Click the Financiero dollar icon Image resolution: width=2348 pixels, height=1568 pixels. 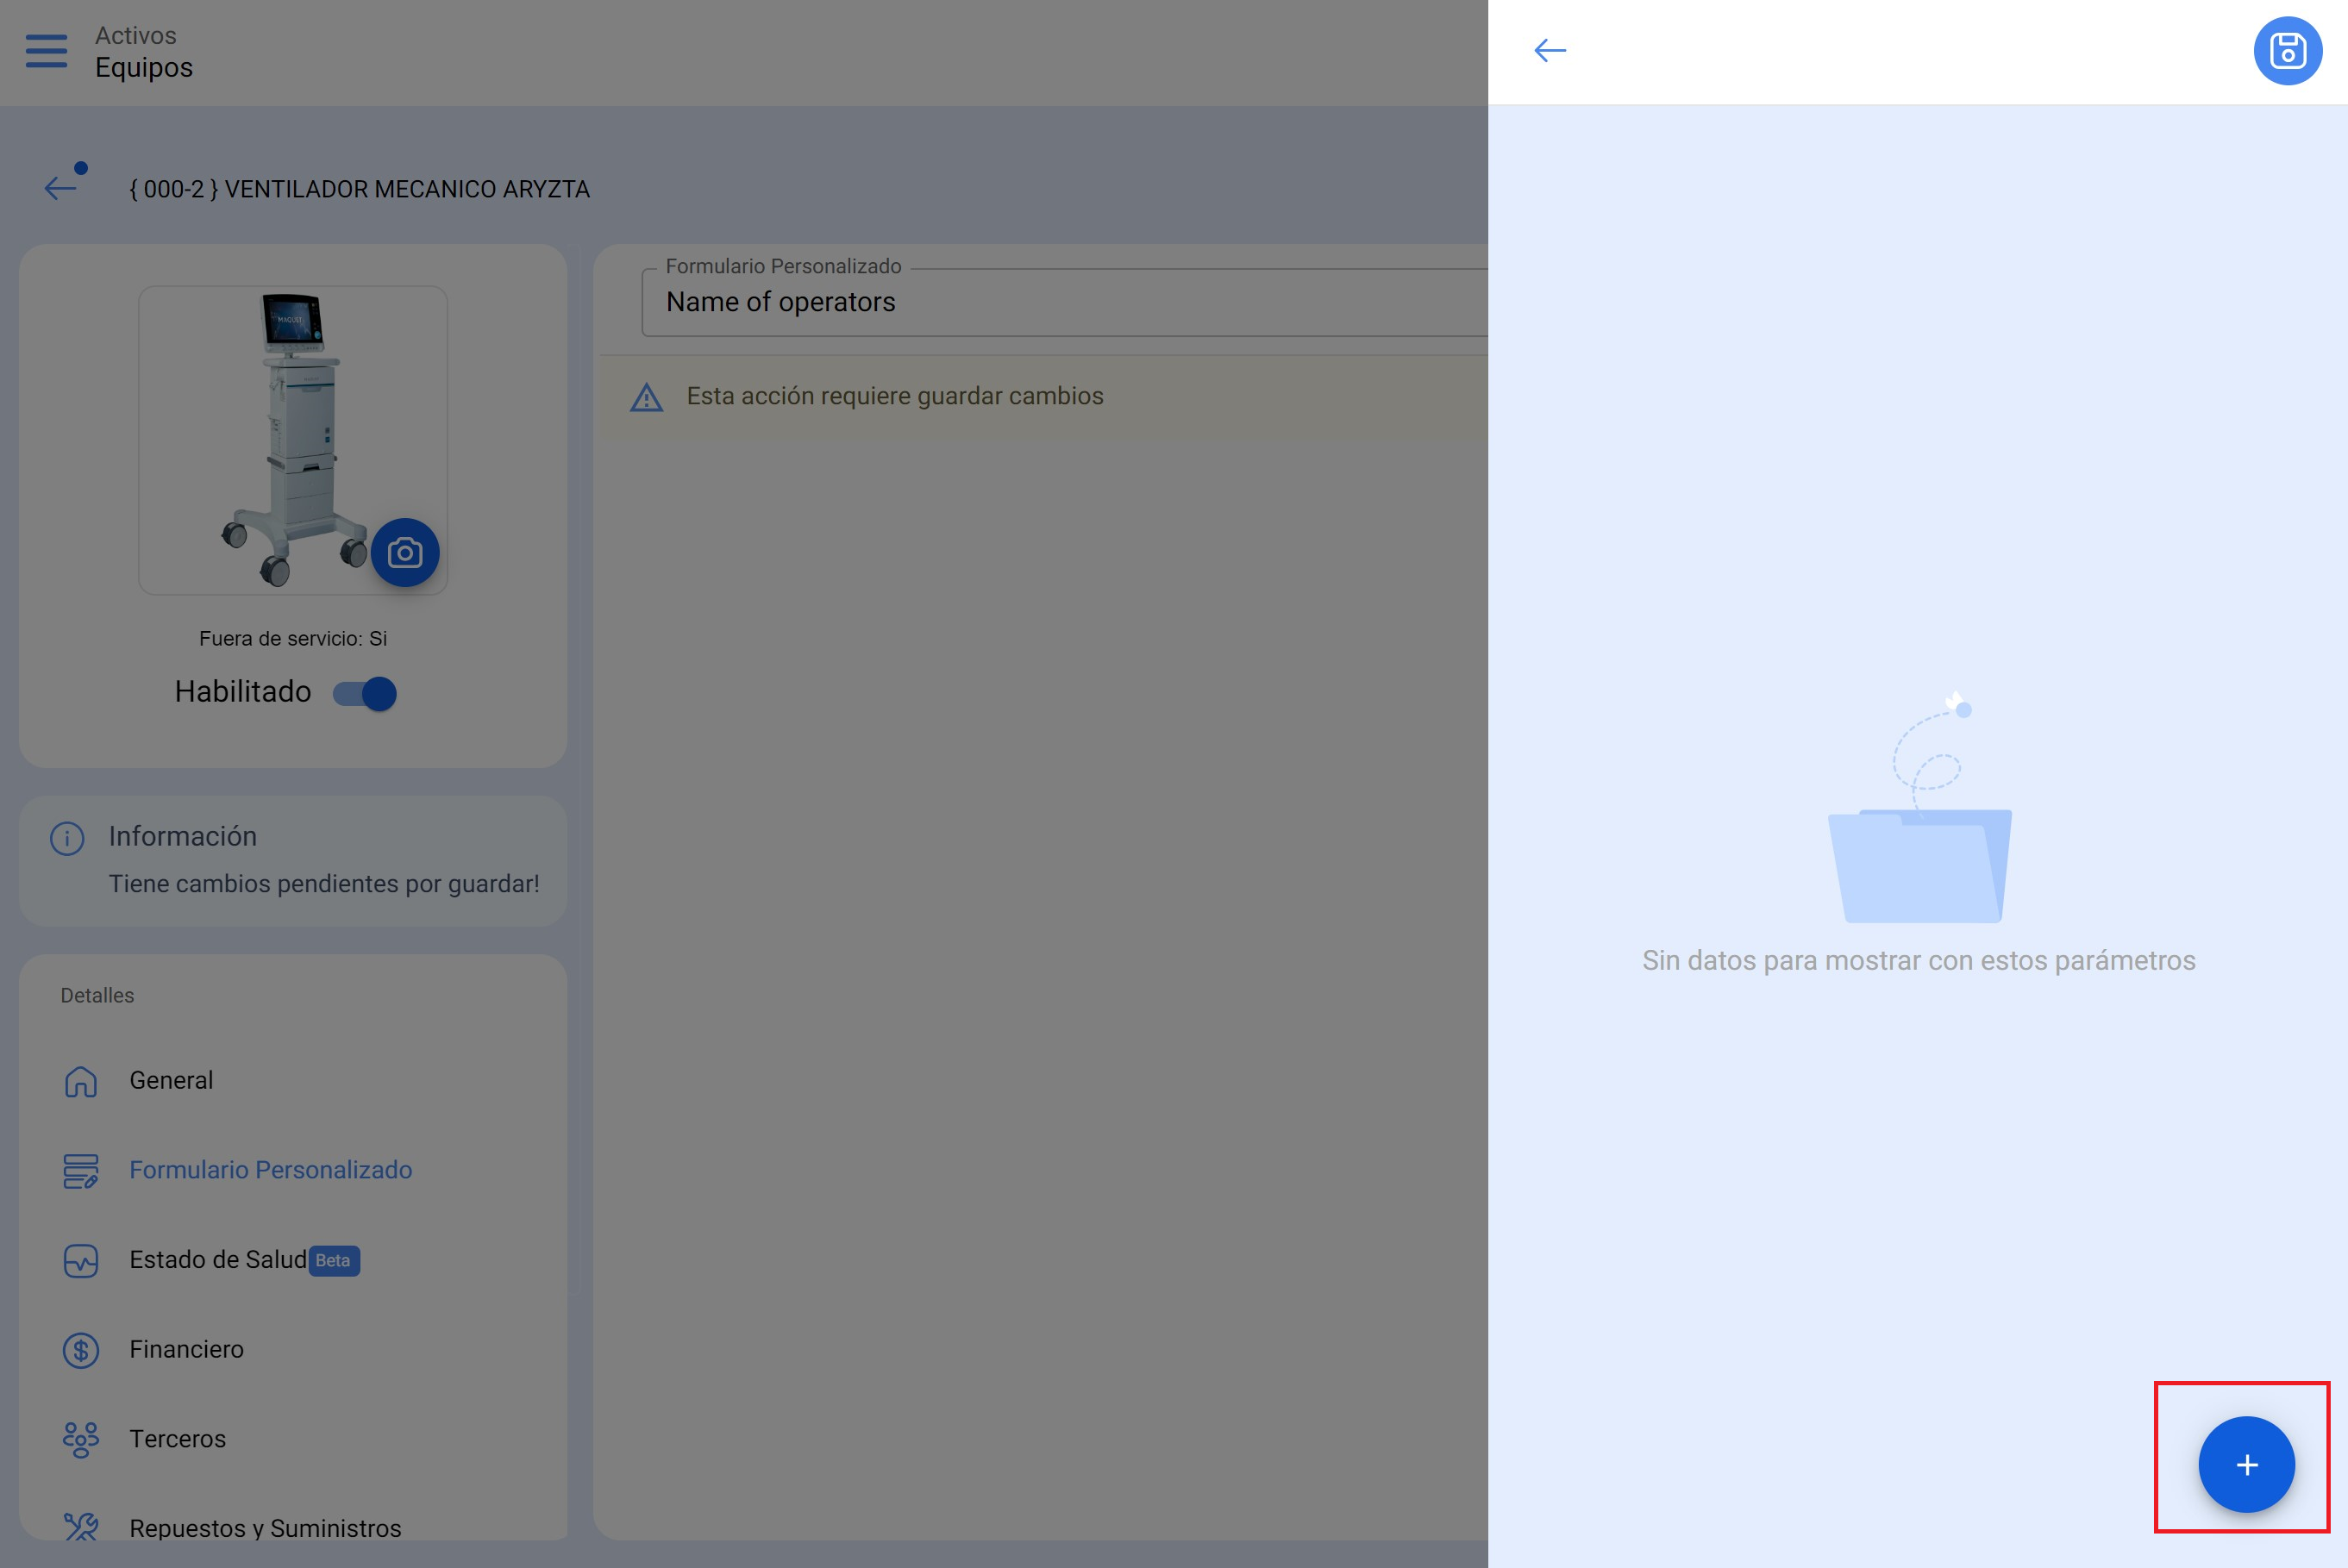click(81, 1350)
